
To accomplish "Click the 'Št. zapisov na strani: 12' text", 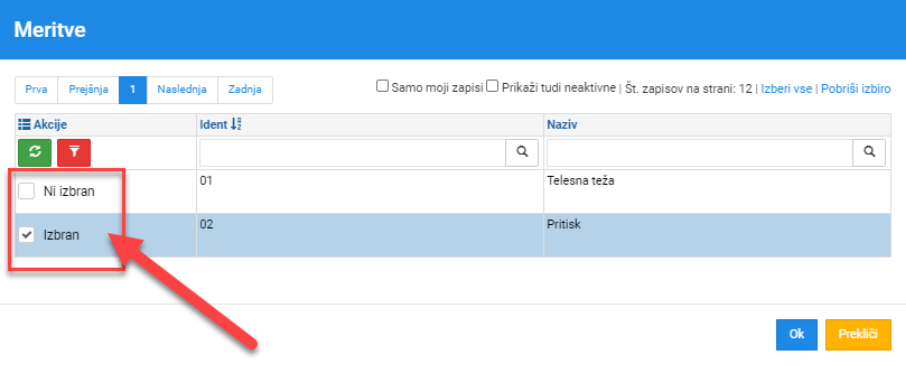I will pyautogui.click(x=688, y=89).
